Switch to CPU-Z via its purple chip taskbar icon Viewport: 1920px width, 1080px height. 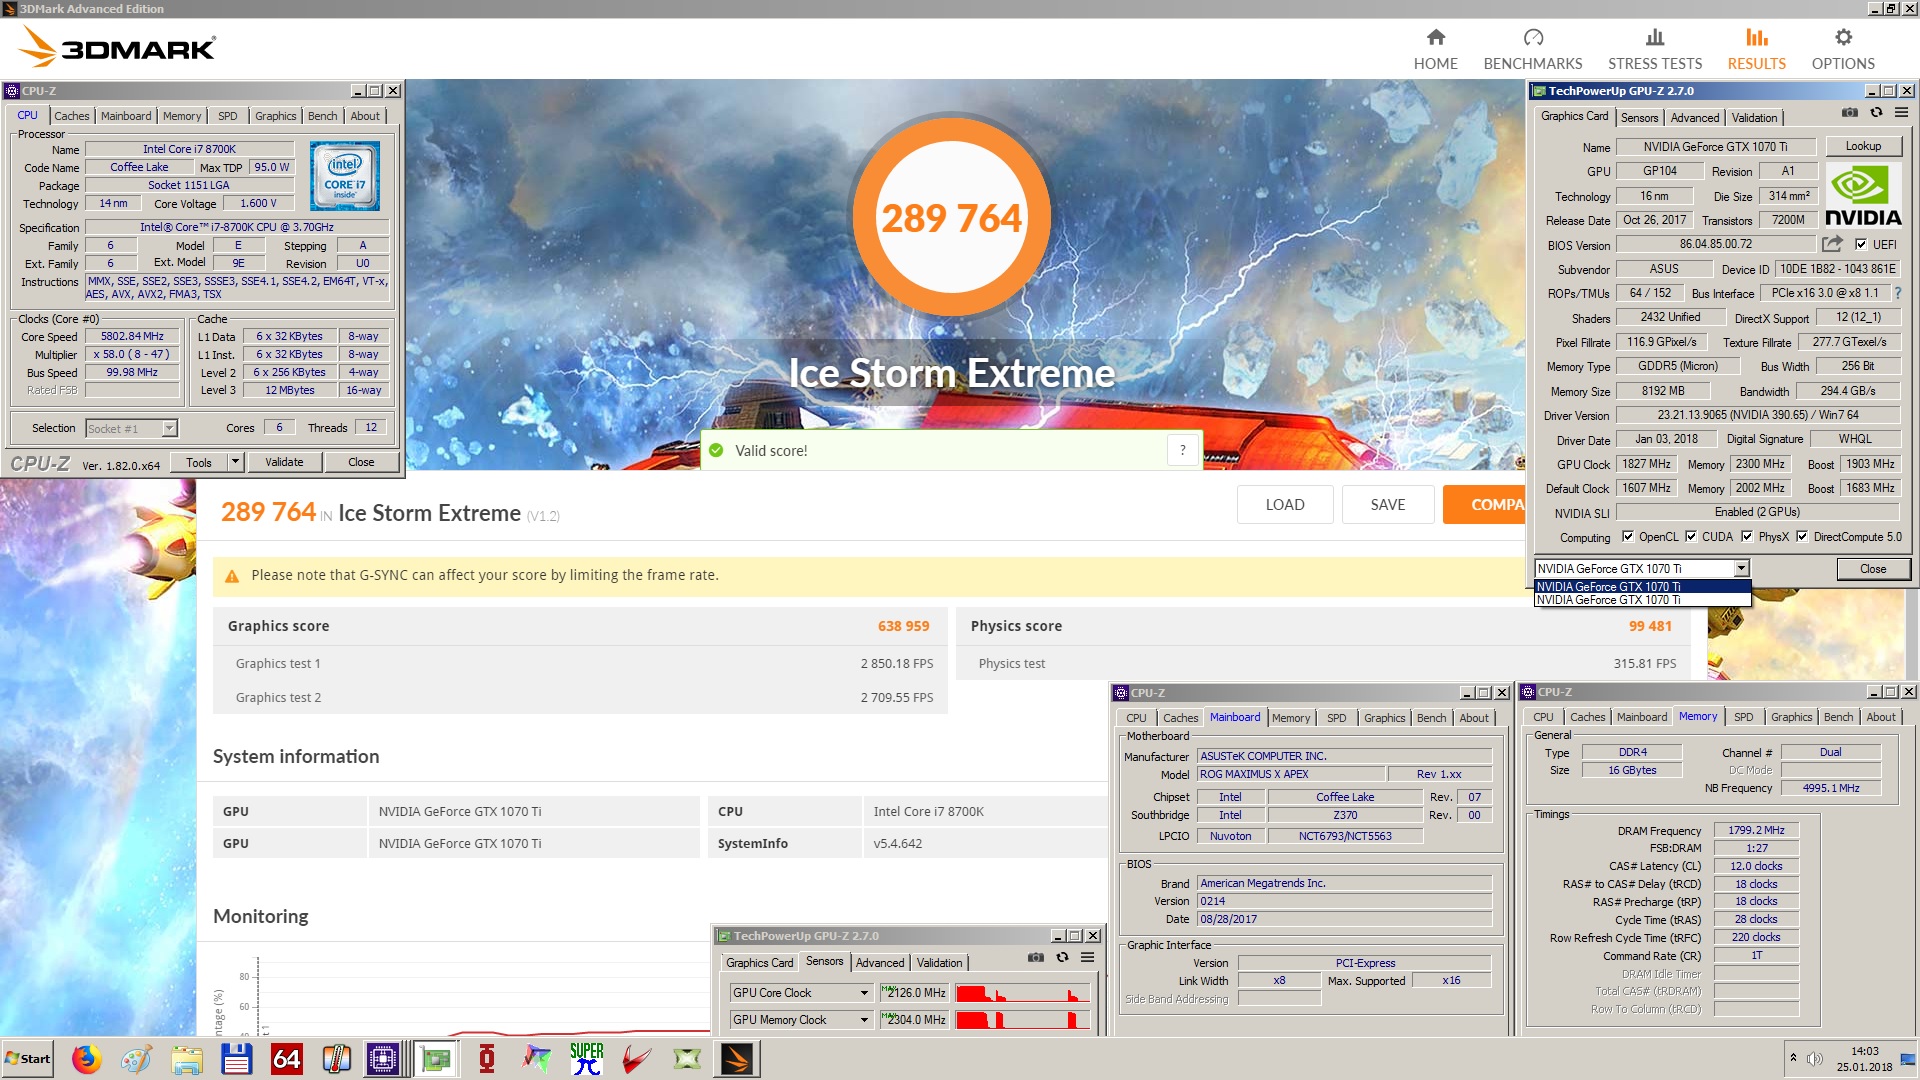383,1059
